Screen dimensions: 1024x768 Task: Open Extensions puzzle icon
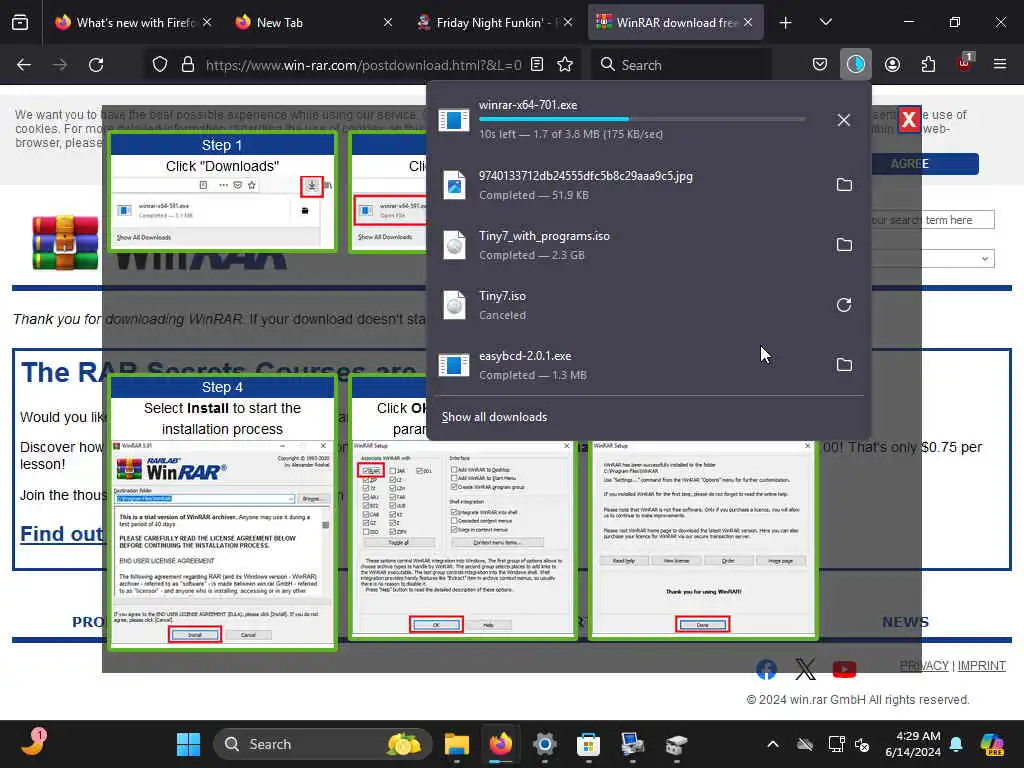928,65
